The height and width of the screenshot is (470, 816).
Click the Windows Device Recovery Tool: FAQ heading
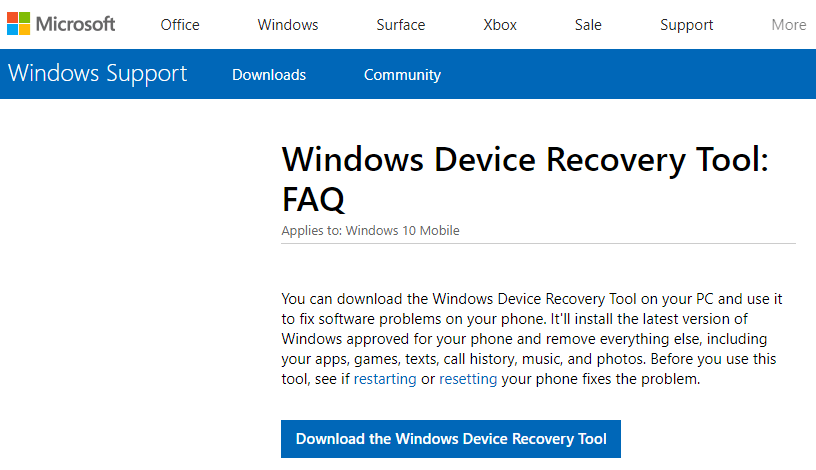click(525, 179)
